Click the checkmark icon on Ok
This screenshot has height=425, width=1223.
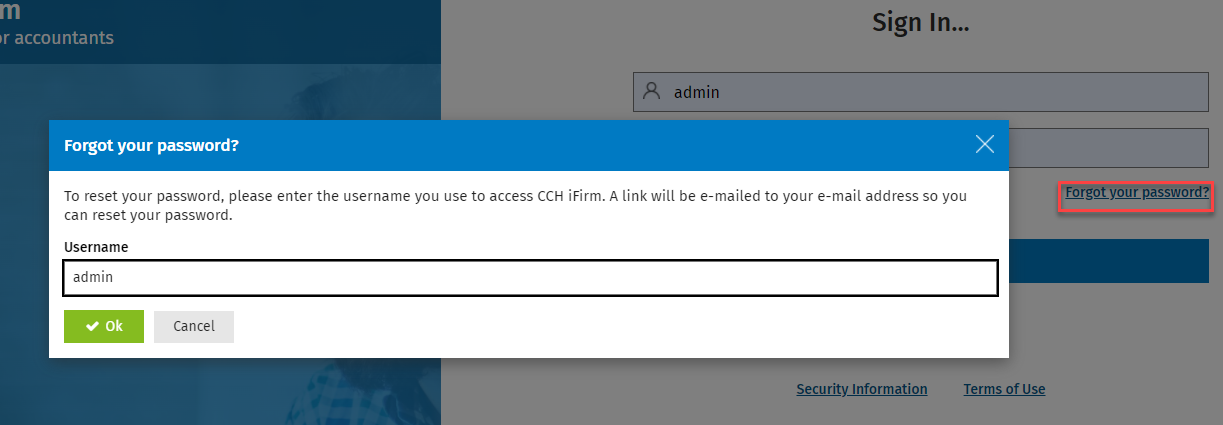(x=92, y=326)
